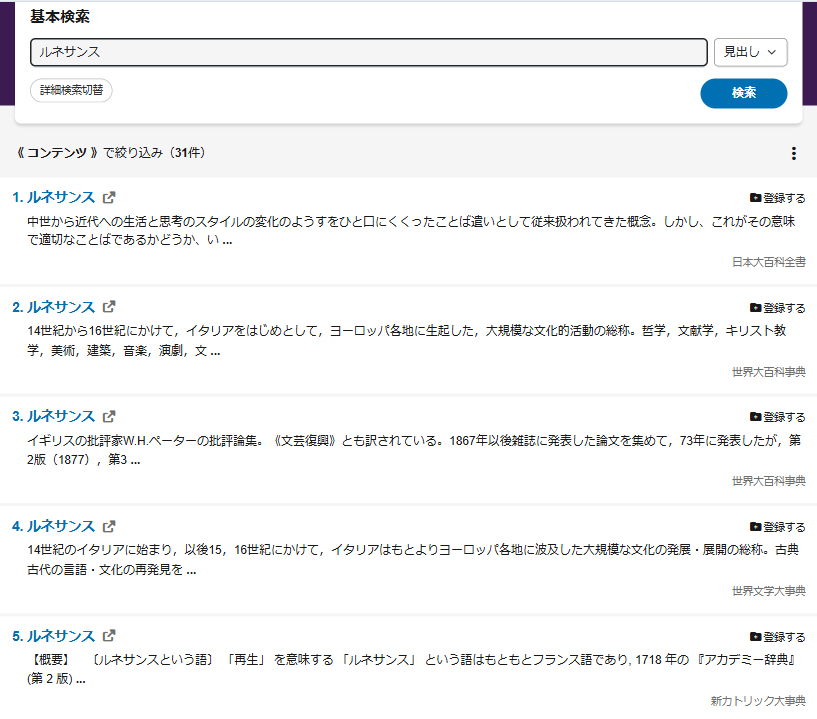817x719 pixels.
Task: Open external link icon beside result 5
Action: tap(109, 636)
